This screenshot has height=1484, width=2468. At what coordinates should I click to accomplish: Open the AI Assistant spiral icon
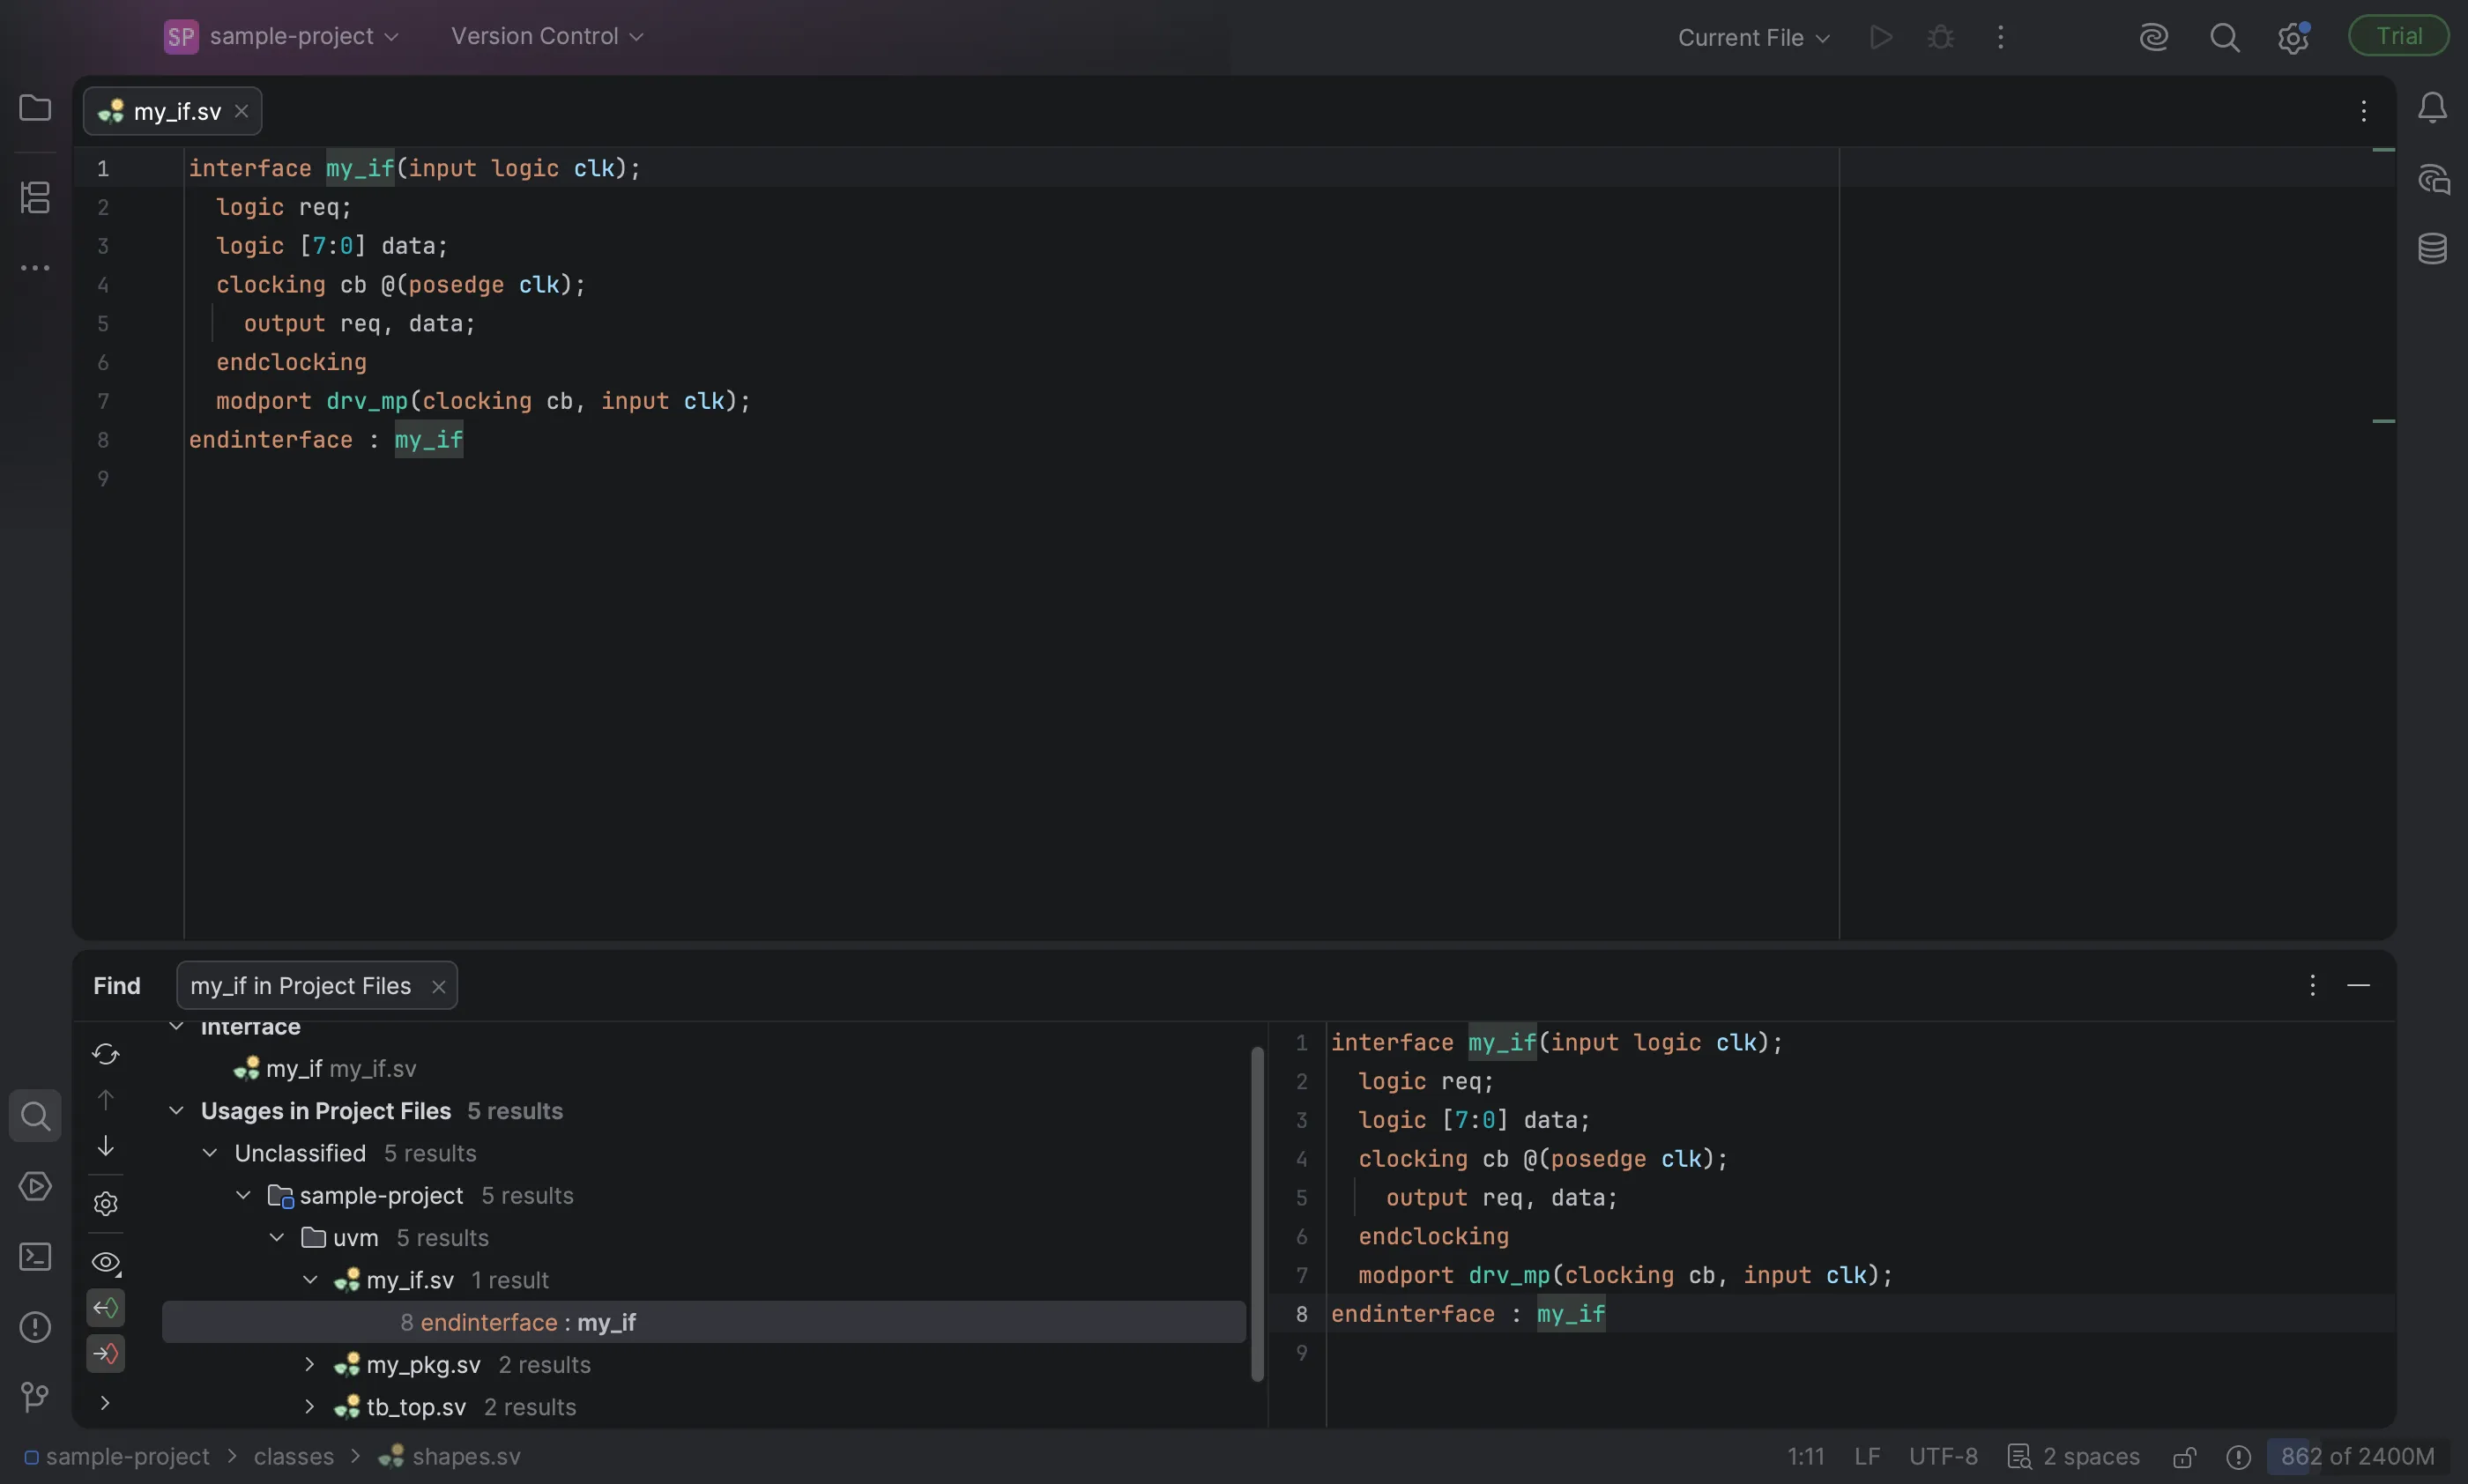tap(2154, 37)
